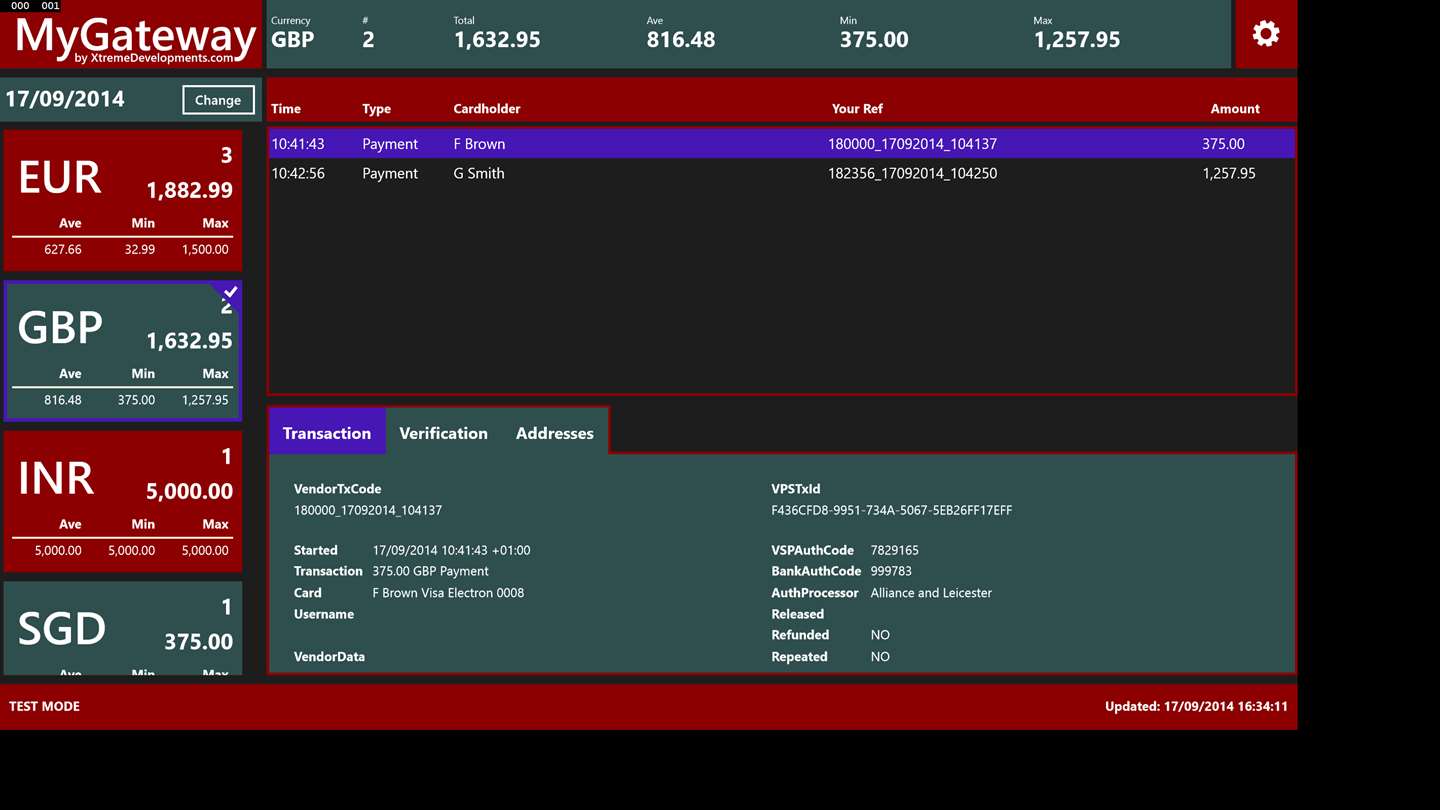Viewport: 1440px width, 810px height.
Task: Toggle the GBP tile checkmark
Action: pos(228,292)
